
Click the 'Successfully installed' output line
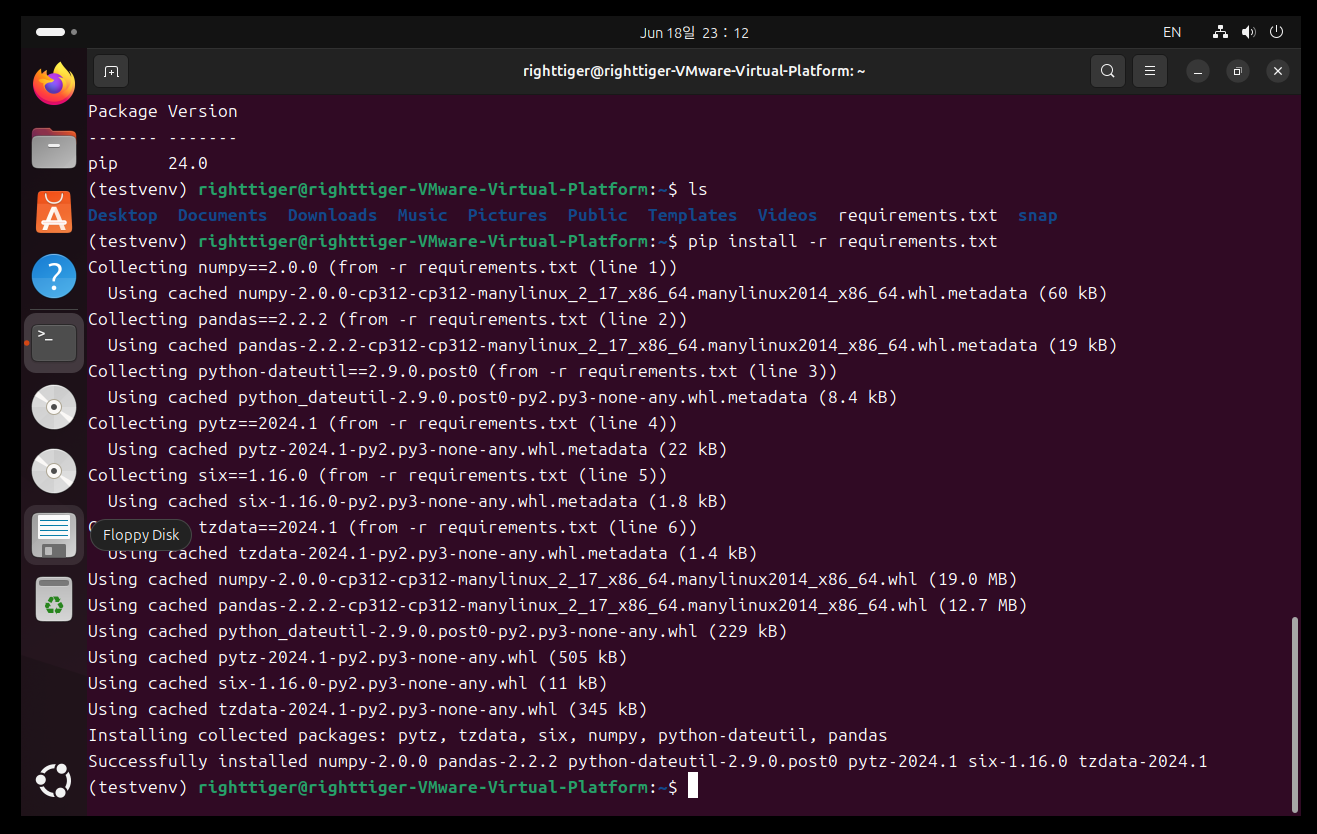click(648, 761)
